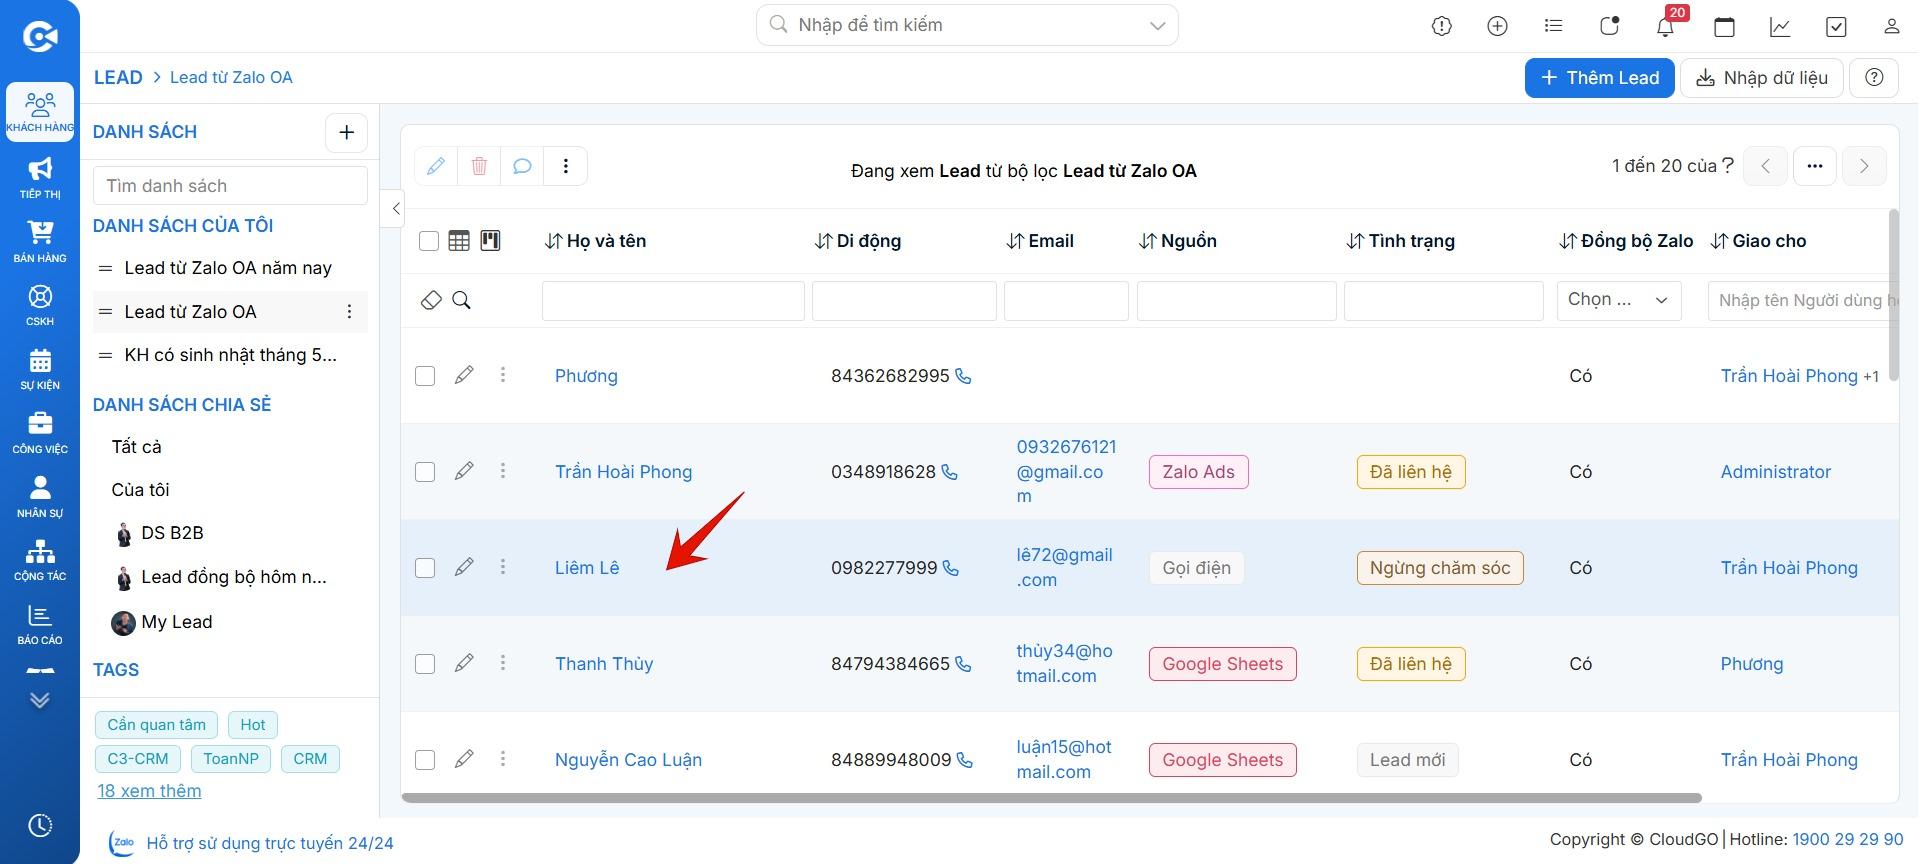Open the Tiếp Thị marketing module
This screenshot has height=864, width=1919.
point(40,177)
